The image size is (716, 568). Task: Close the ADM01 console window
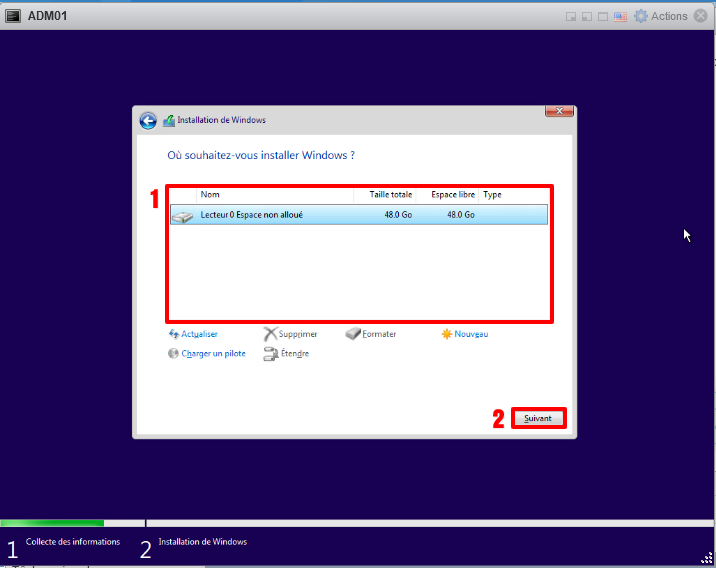(x=699, y=16)
